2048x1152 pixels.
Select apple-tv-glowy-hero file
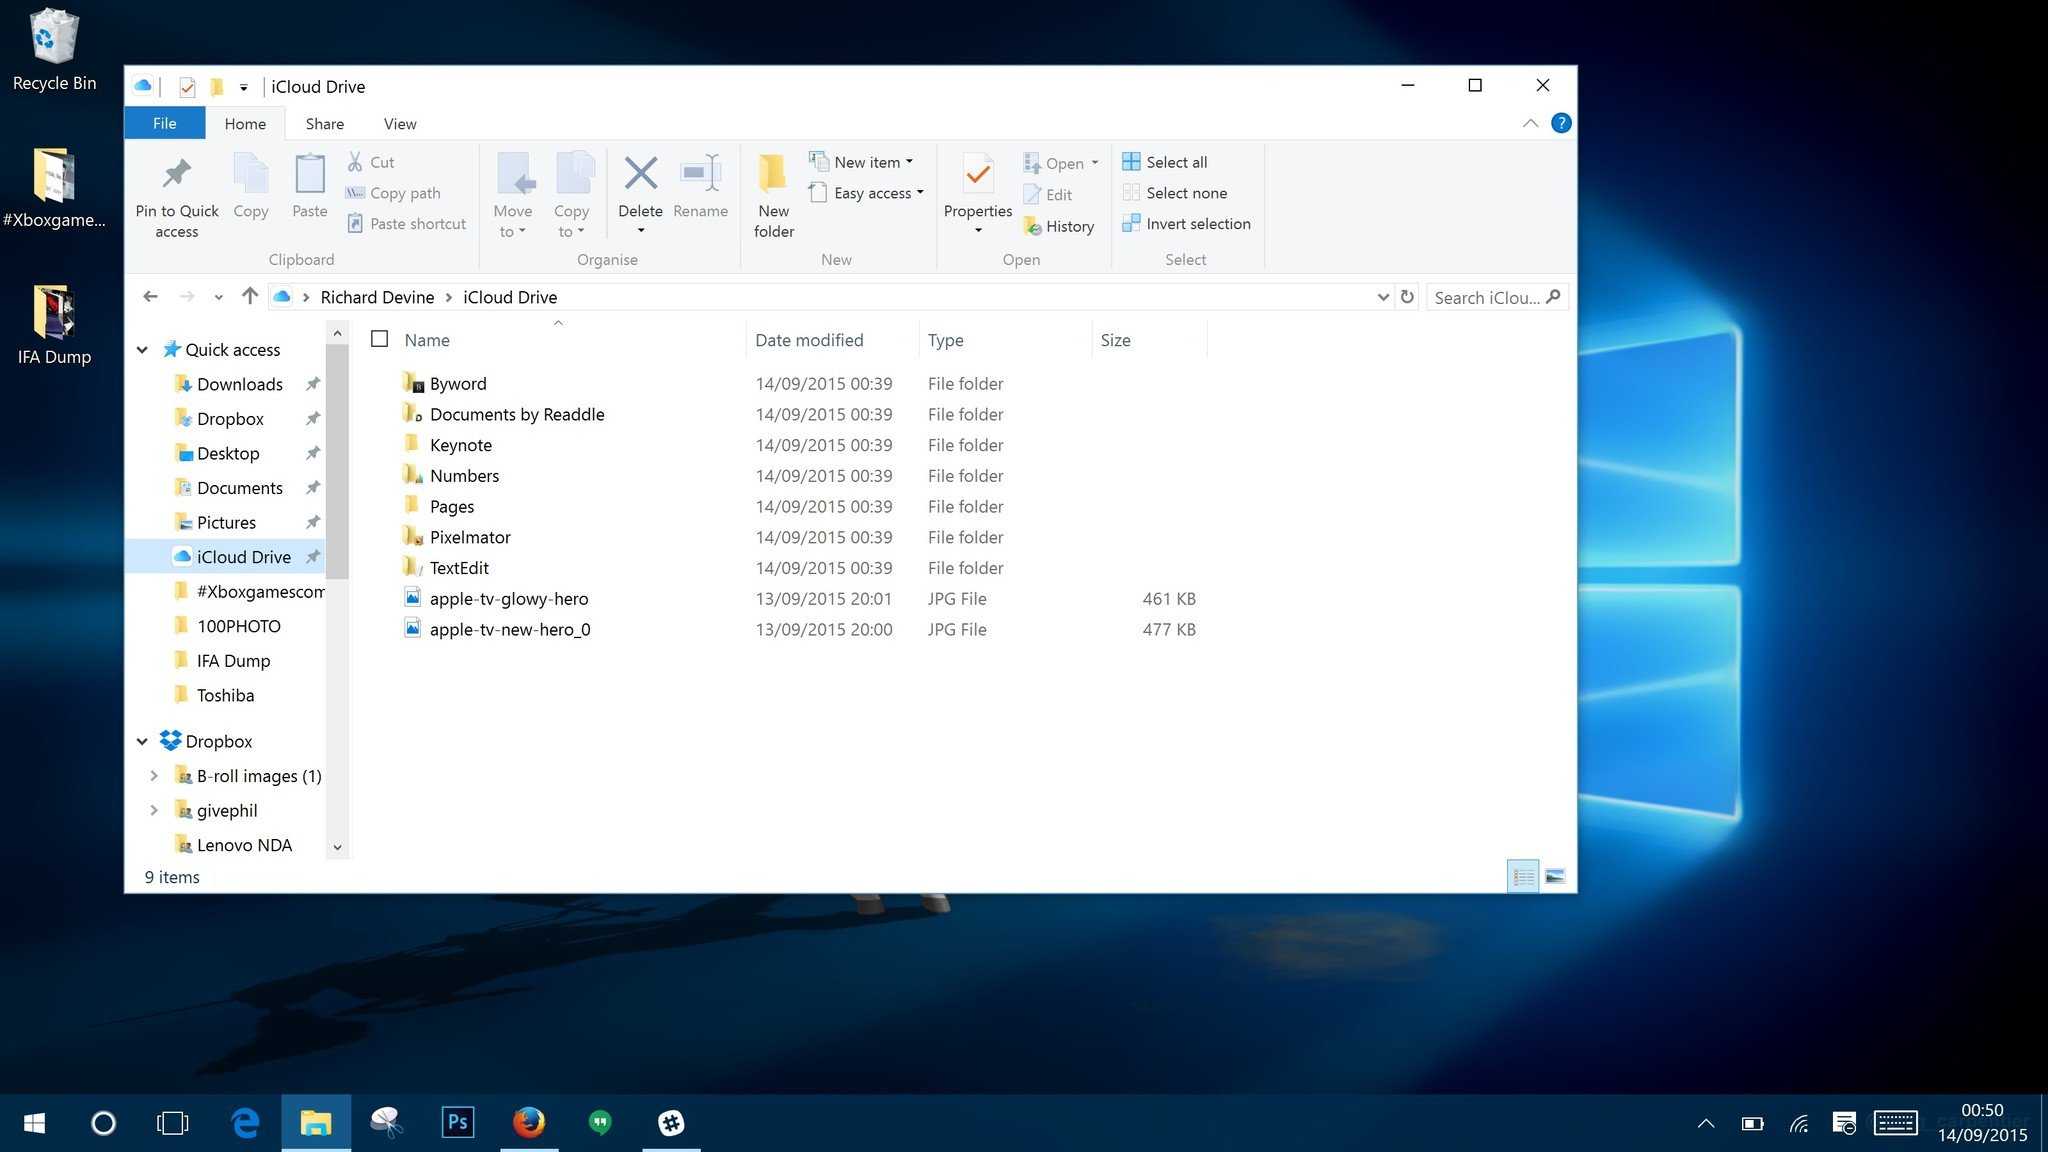tap(508, 598)
